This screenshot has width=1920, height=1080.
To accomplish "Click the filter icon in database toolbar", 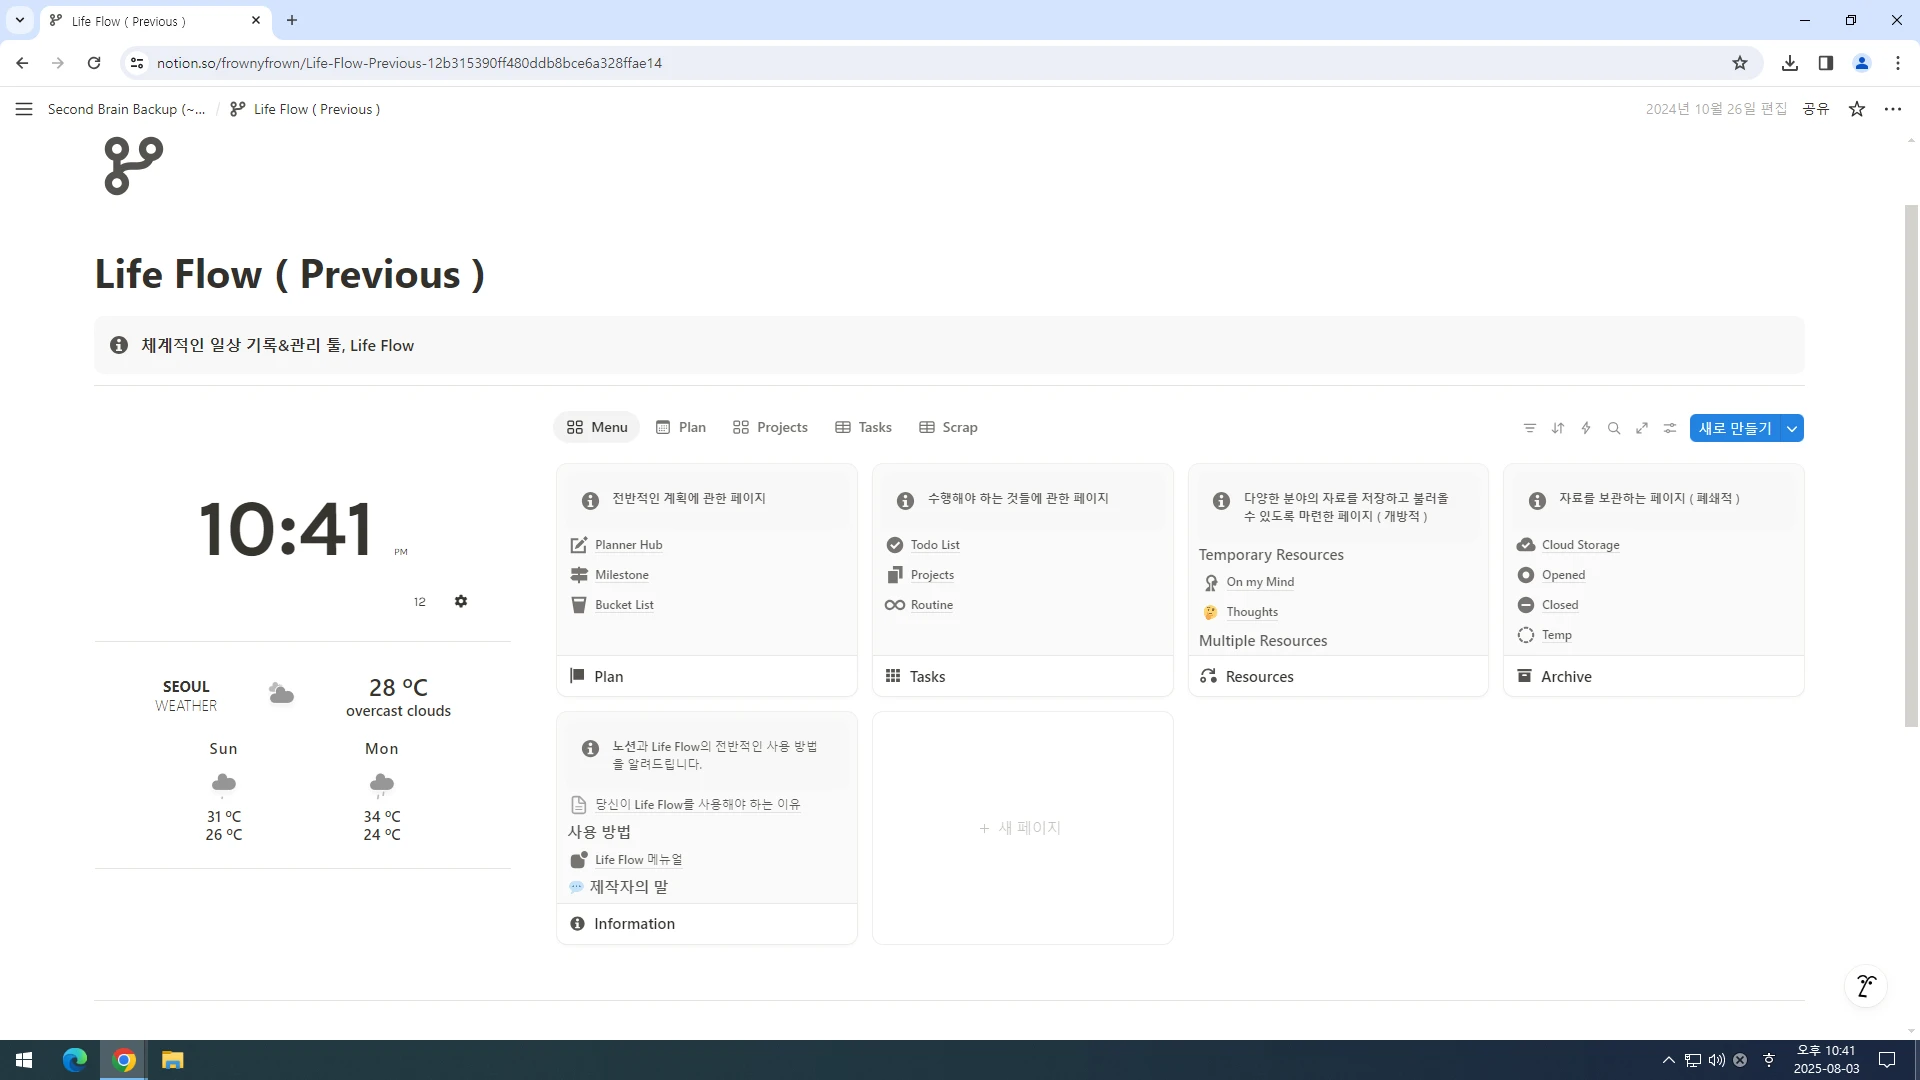I will [x=1529, y=428].
